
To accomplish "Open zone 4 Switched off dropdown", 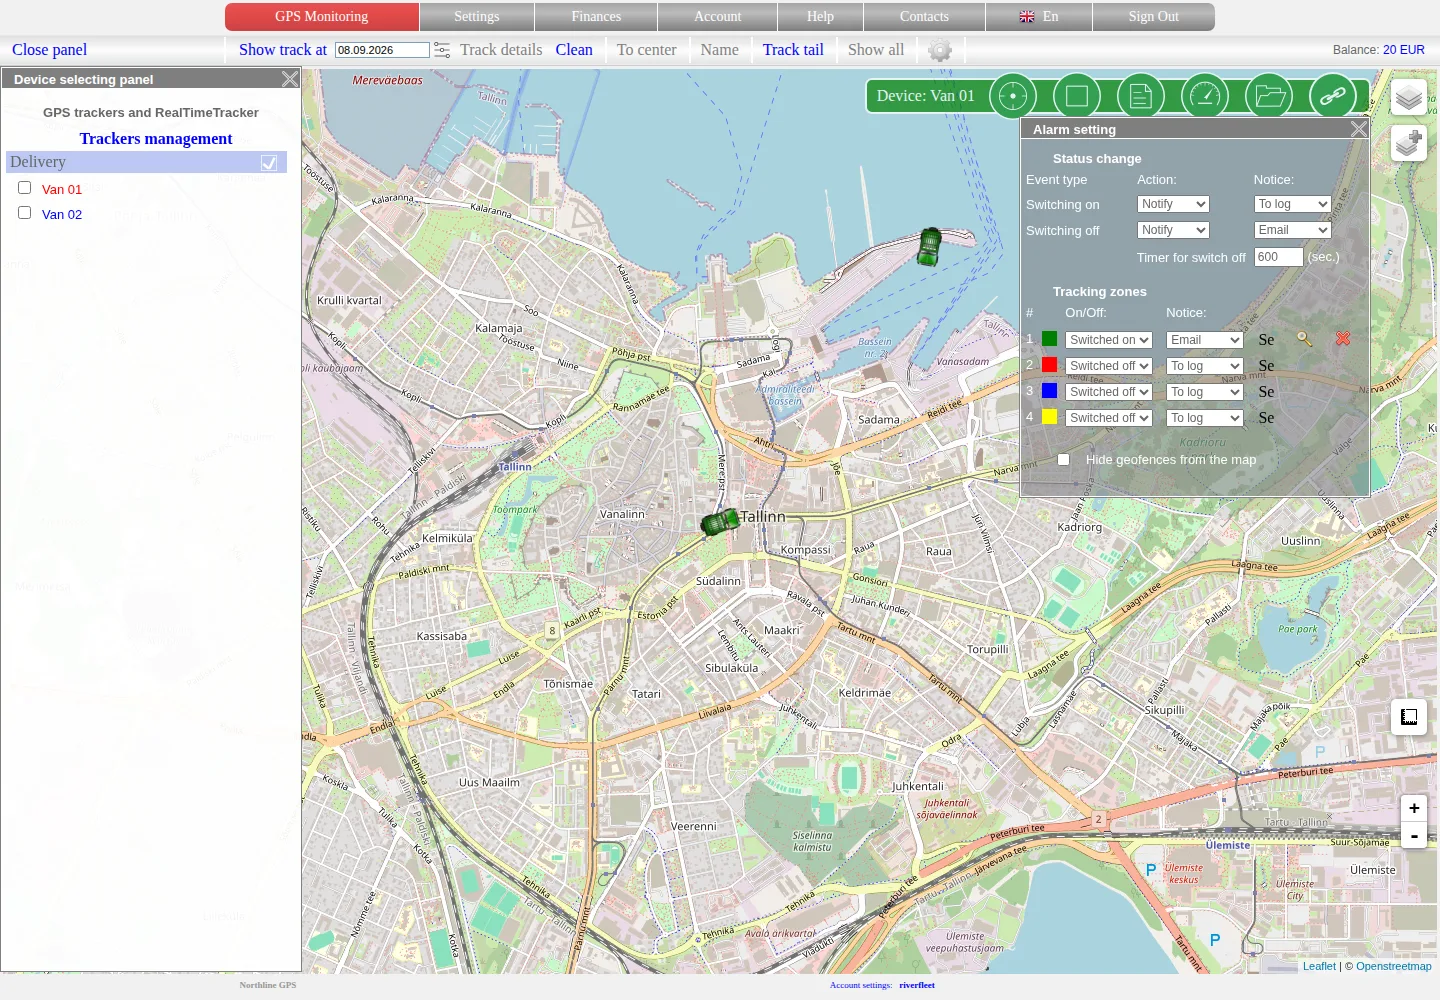I will click(1109, 418).
